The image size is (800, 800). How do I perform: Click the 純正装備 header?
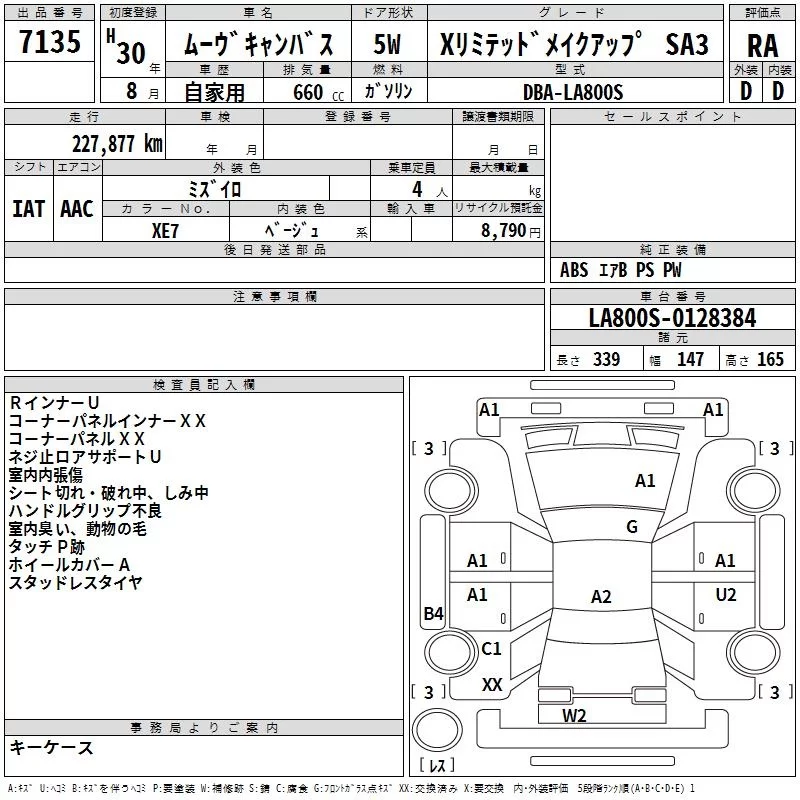point(672,249)
